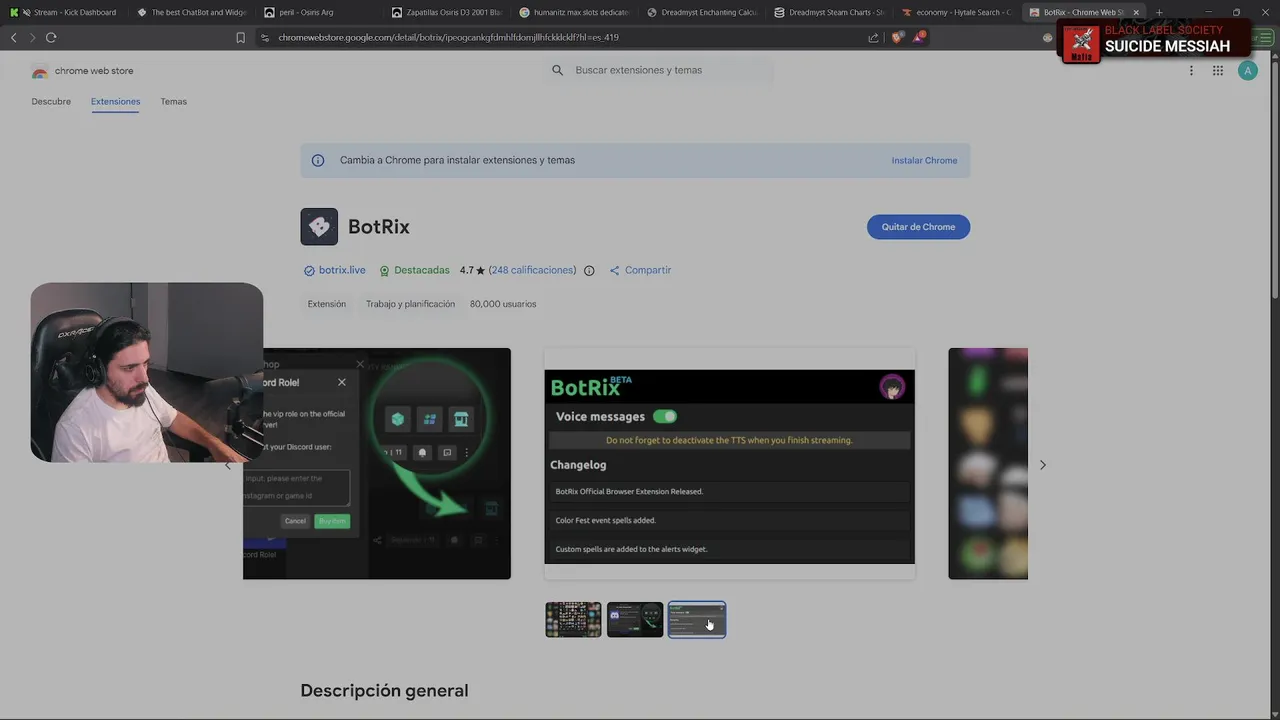Open a new browser tab with plus
The height and width of the screenshot is (720, 1280).
click(1159, 12)
